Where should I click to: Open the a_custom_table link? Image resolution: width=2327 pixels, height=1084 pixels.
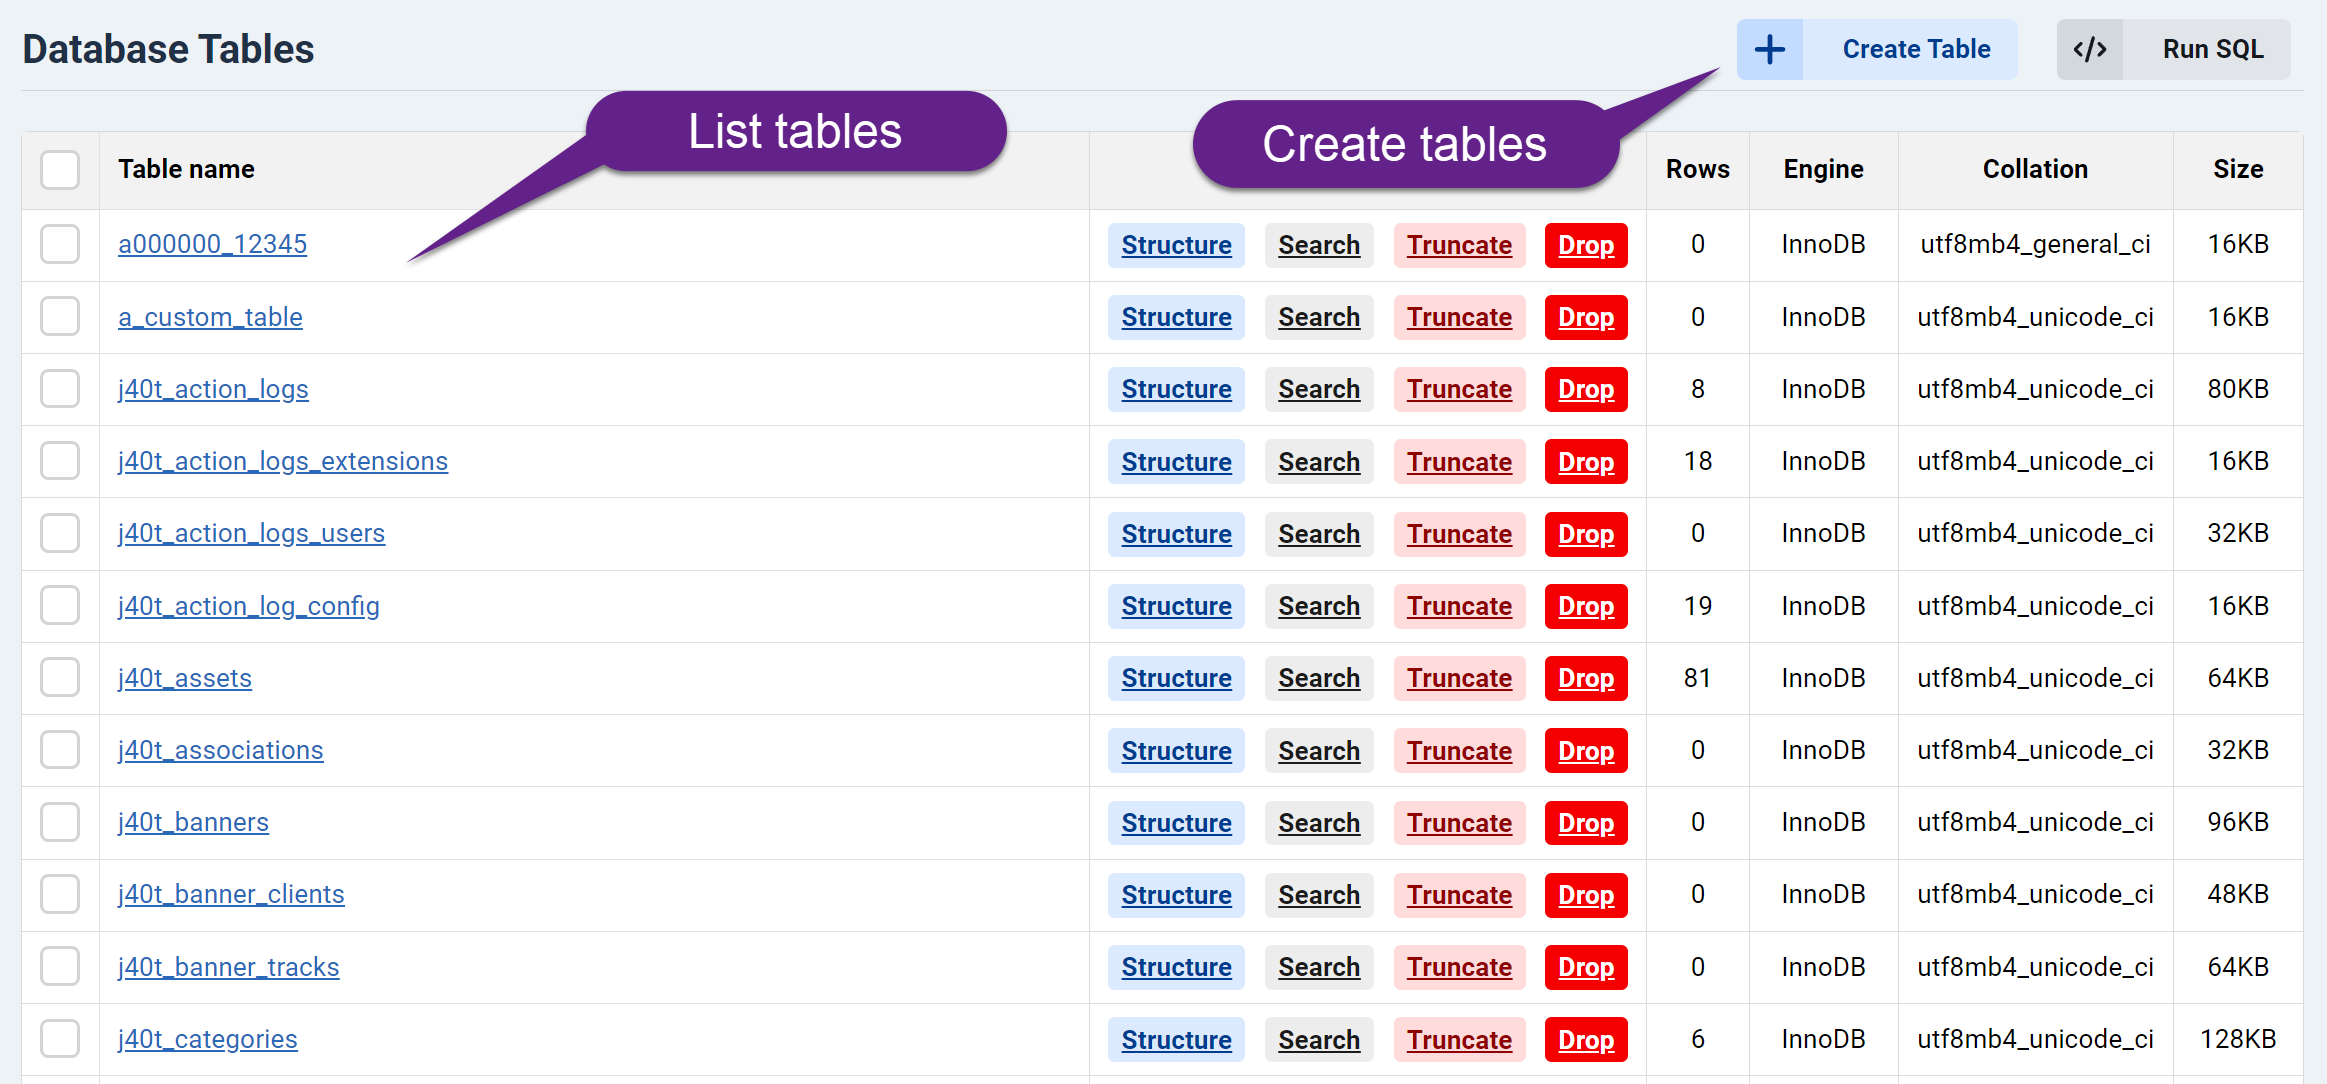[x=210, y=317]
